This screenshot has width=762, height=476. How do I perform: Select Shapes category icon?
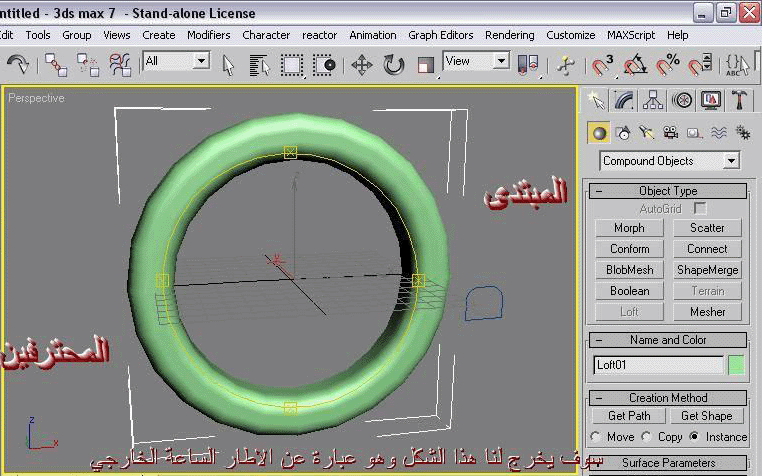(623, 133)
